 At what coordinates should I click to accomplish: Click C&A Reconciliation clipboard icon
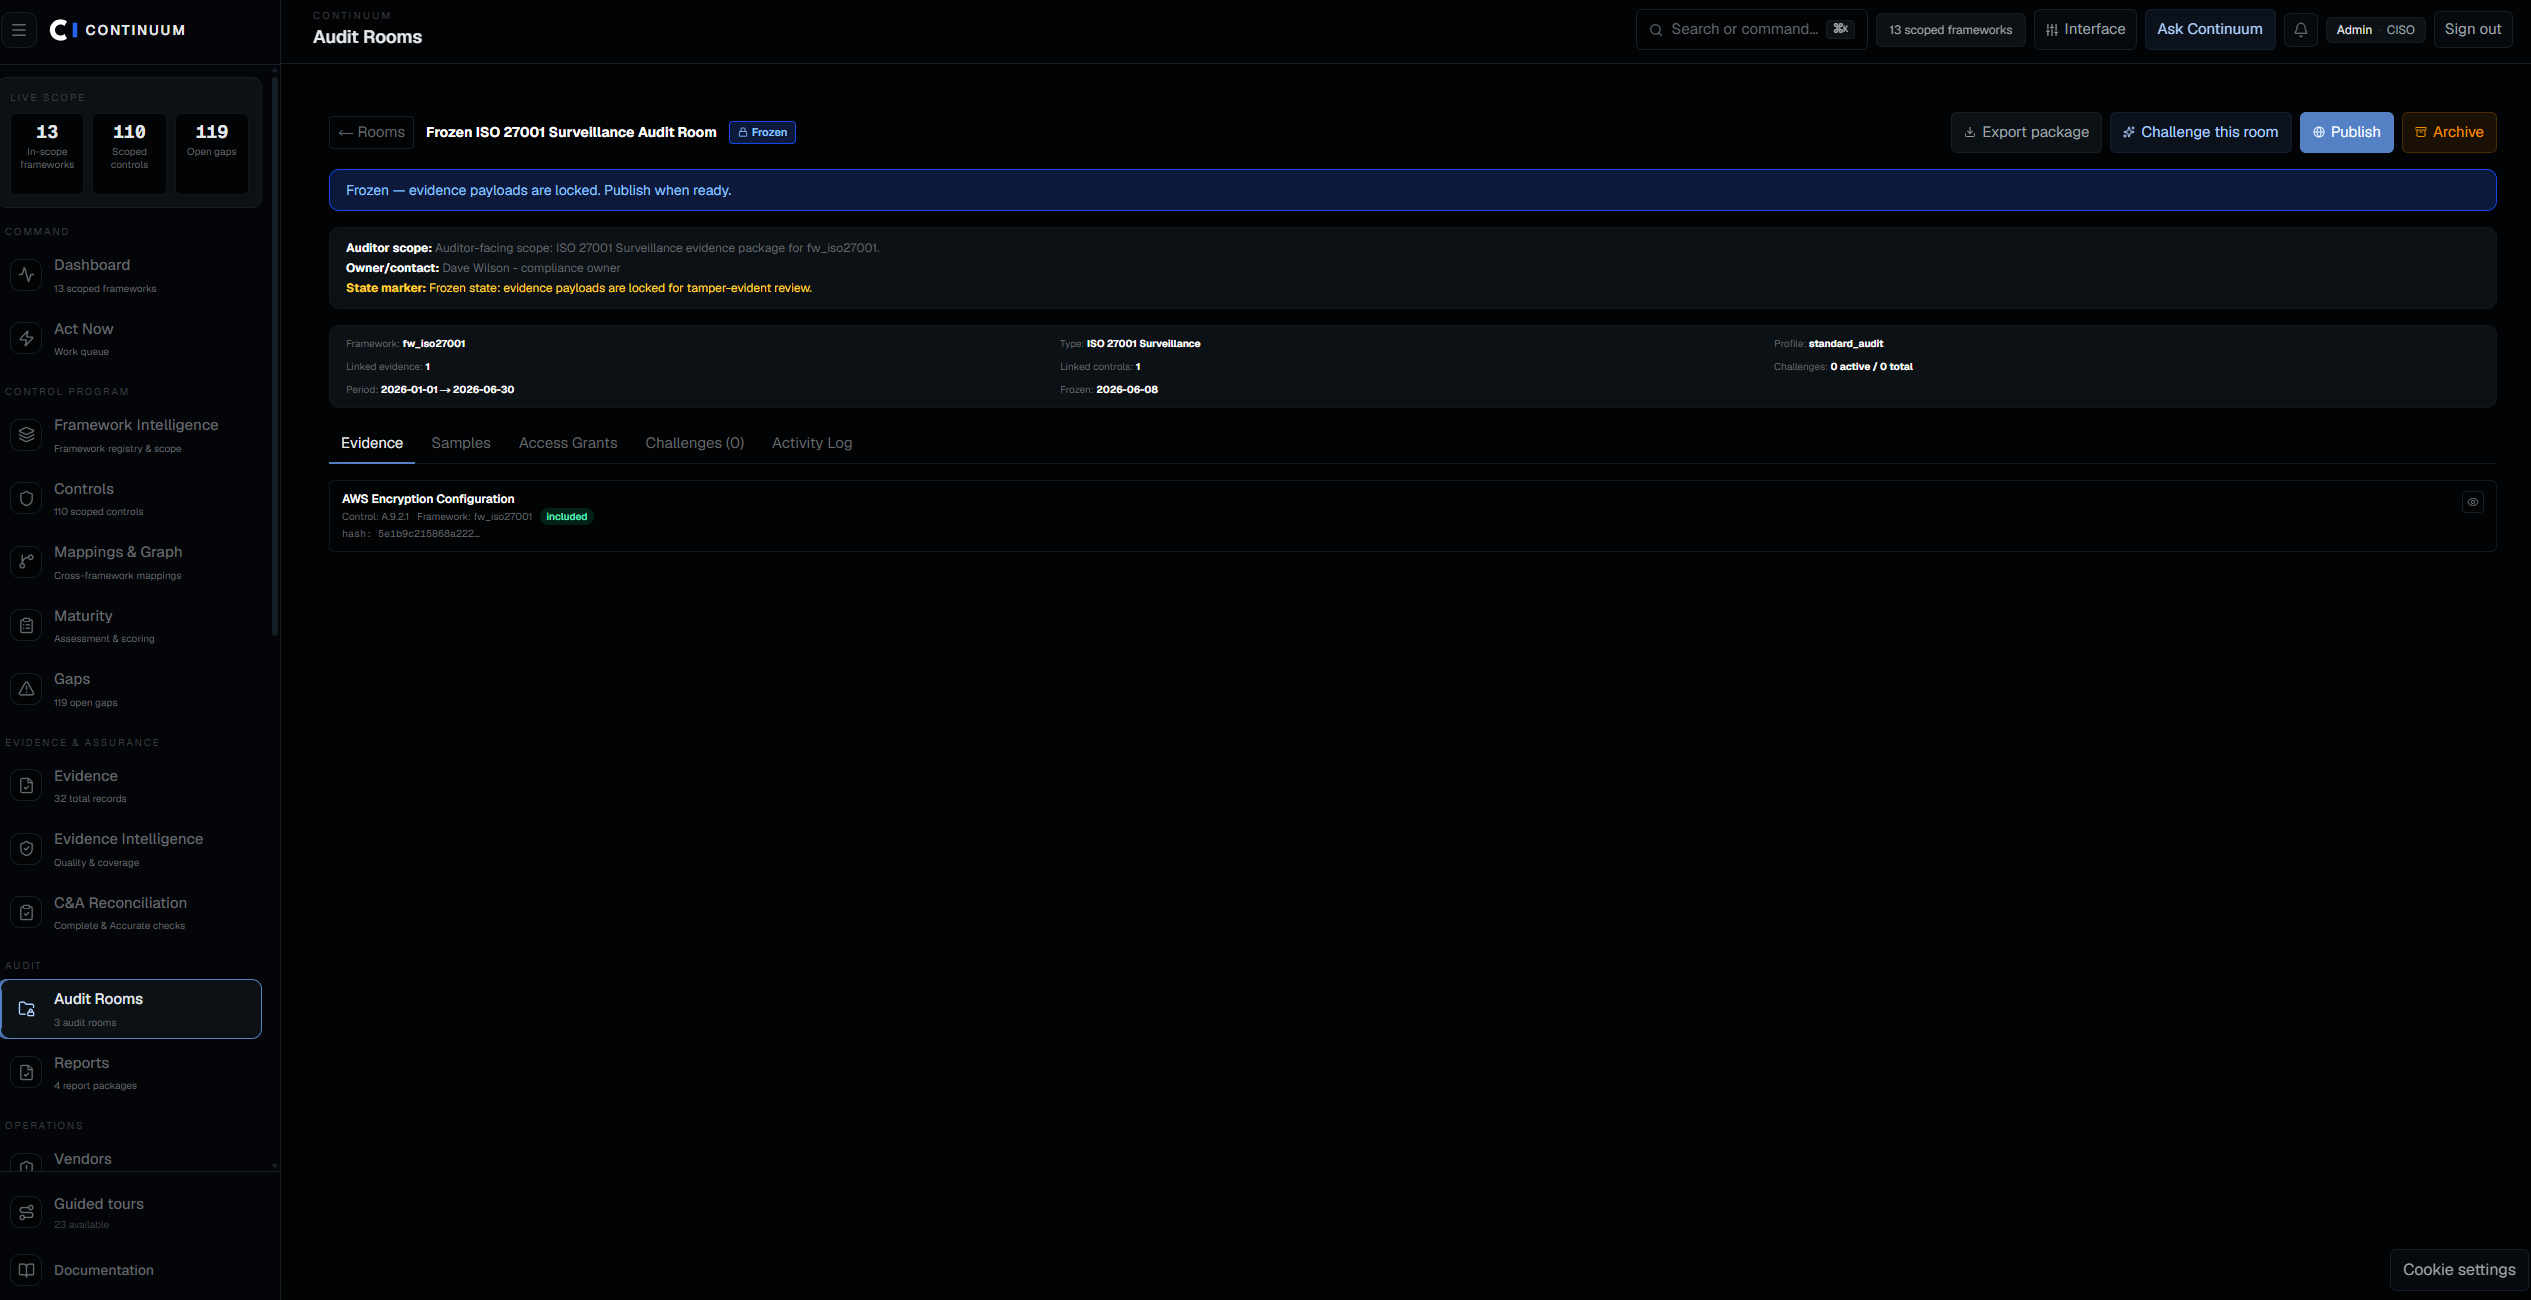click(x=27, y=912)
